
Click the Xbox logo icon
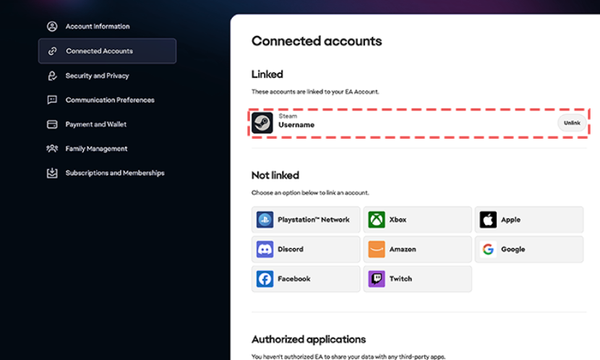(x=377, y=220)
